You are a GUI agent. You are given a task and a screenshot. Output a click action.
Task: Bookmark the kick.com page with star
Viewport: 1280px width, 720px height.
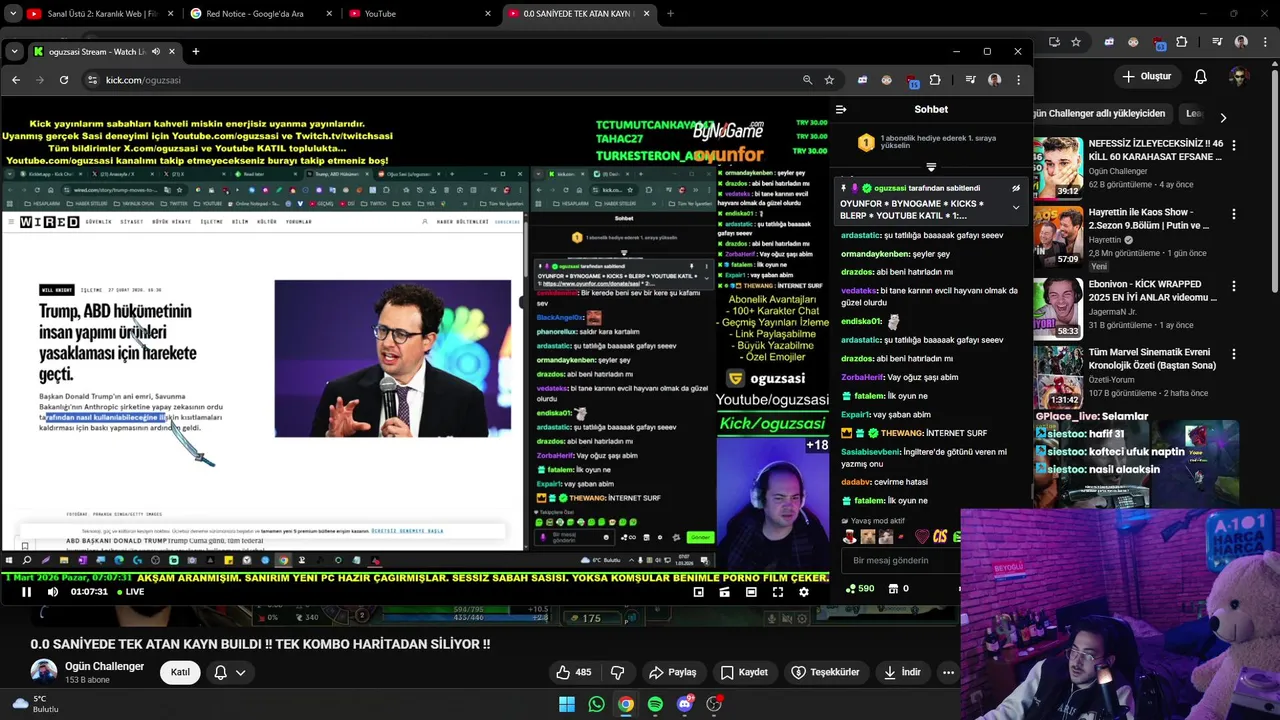pos(829,80)
